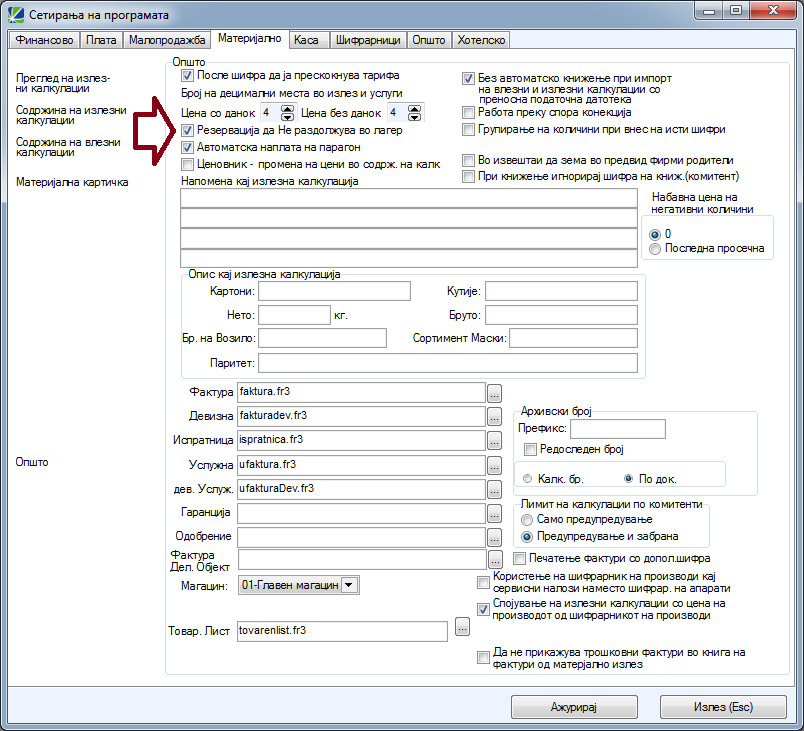Uncheck 'Резервација да Не раздолжува во лагер'

188,131
